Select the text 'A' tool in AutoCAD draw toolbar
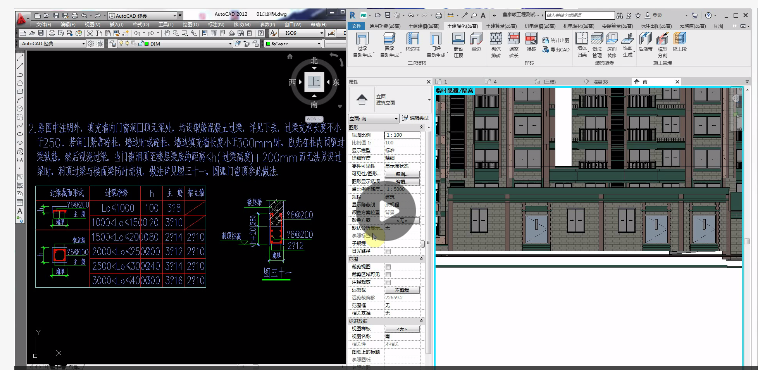758x370 pixels. point(21,211)
